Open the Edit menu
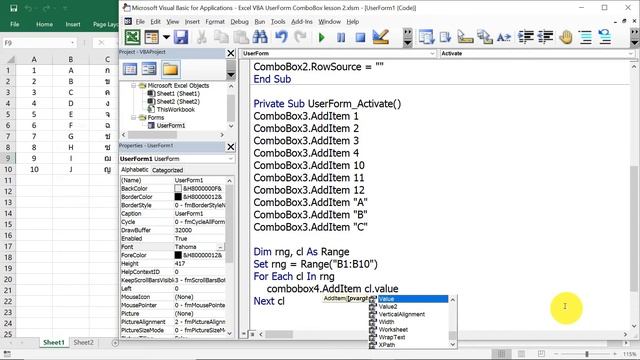This screenshot has height=360, width=640. 155,22
